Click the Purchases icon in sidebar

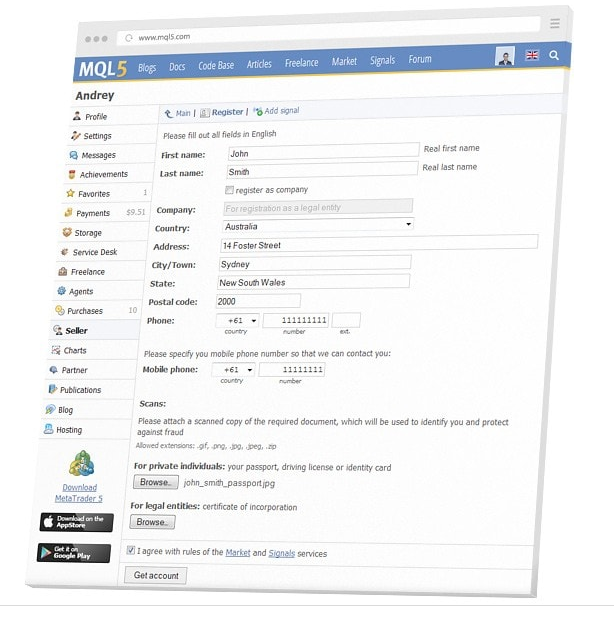tap(60, 310)
